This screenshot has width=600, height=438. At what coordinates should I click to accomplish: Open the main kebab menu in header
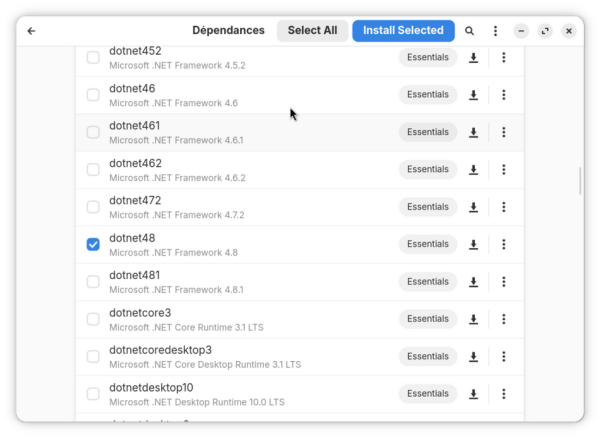(x=495, y=31)
